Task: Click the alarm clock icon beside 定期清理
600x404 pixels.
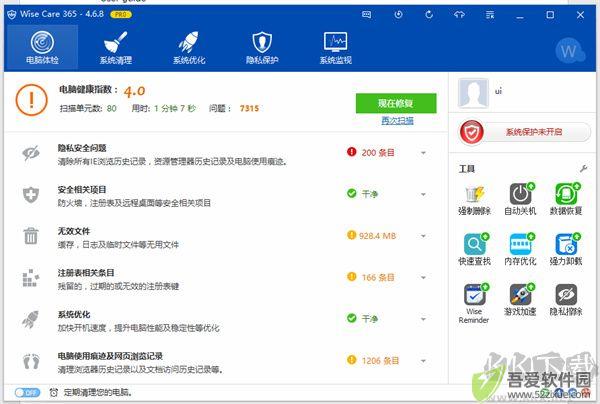Action: (54, 393)
